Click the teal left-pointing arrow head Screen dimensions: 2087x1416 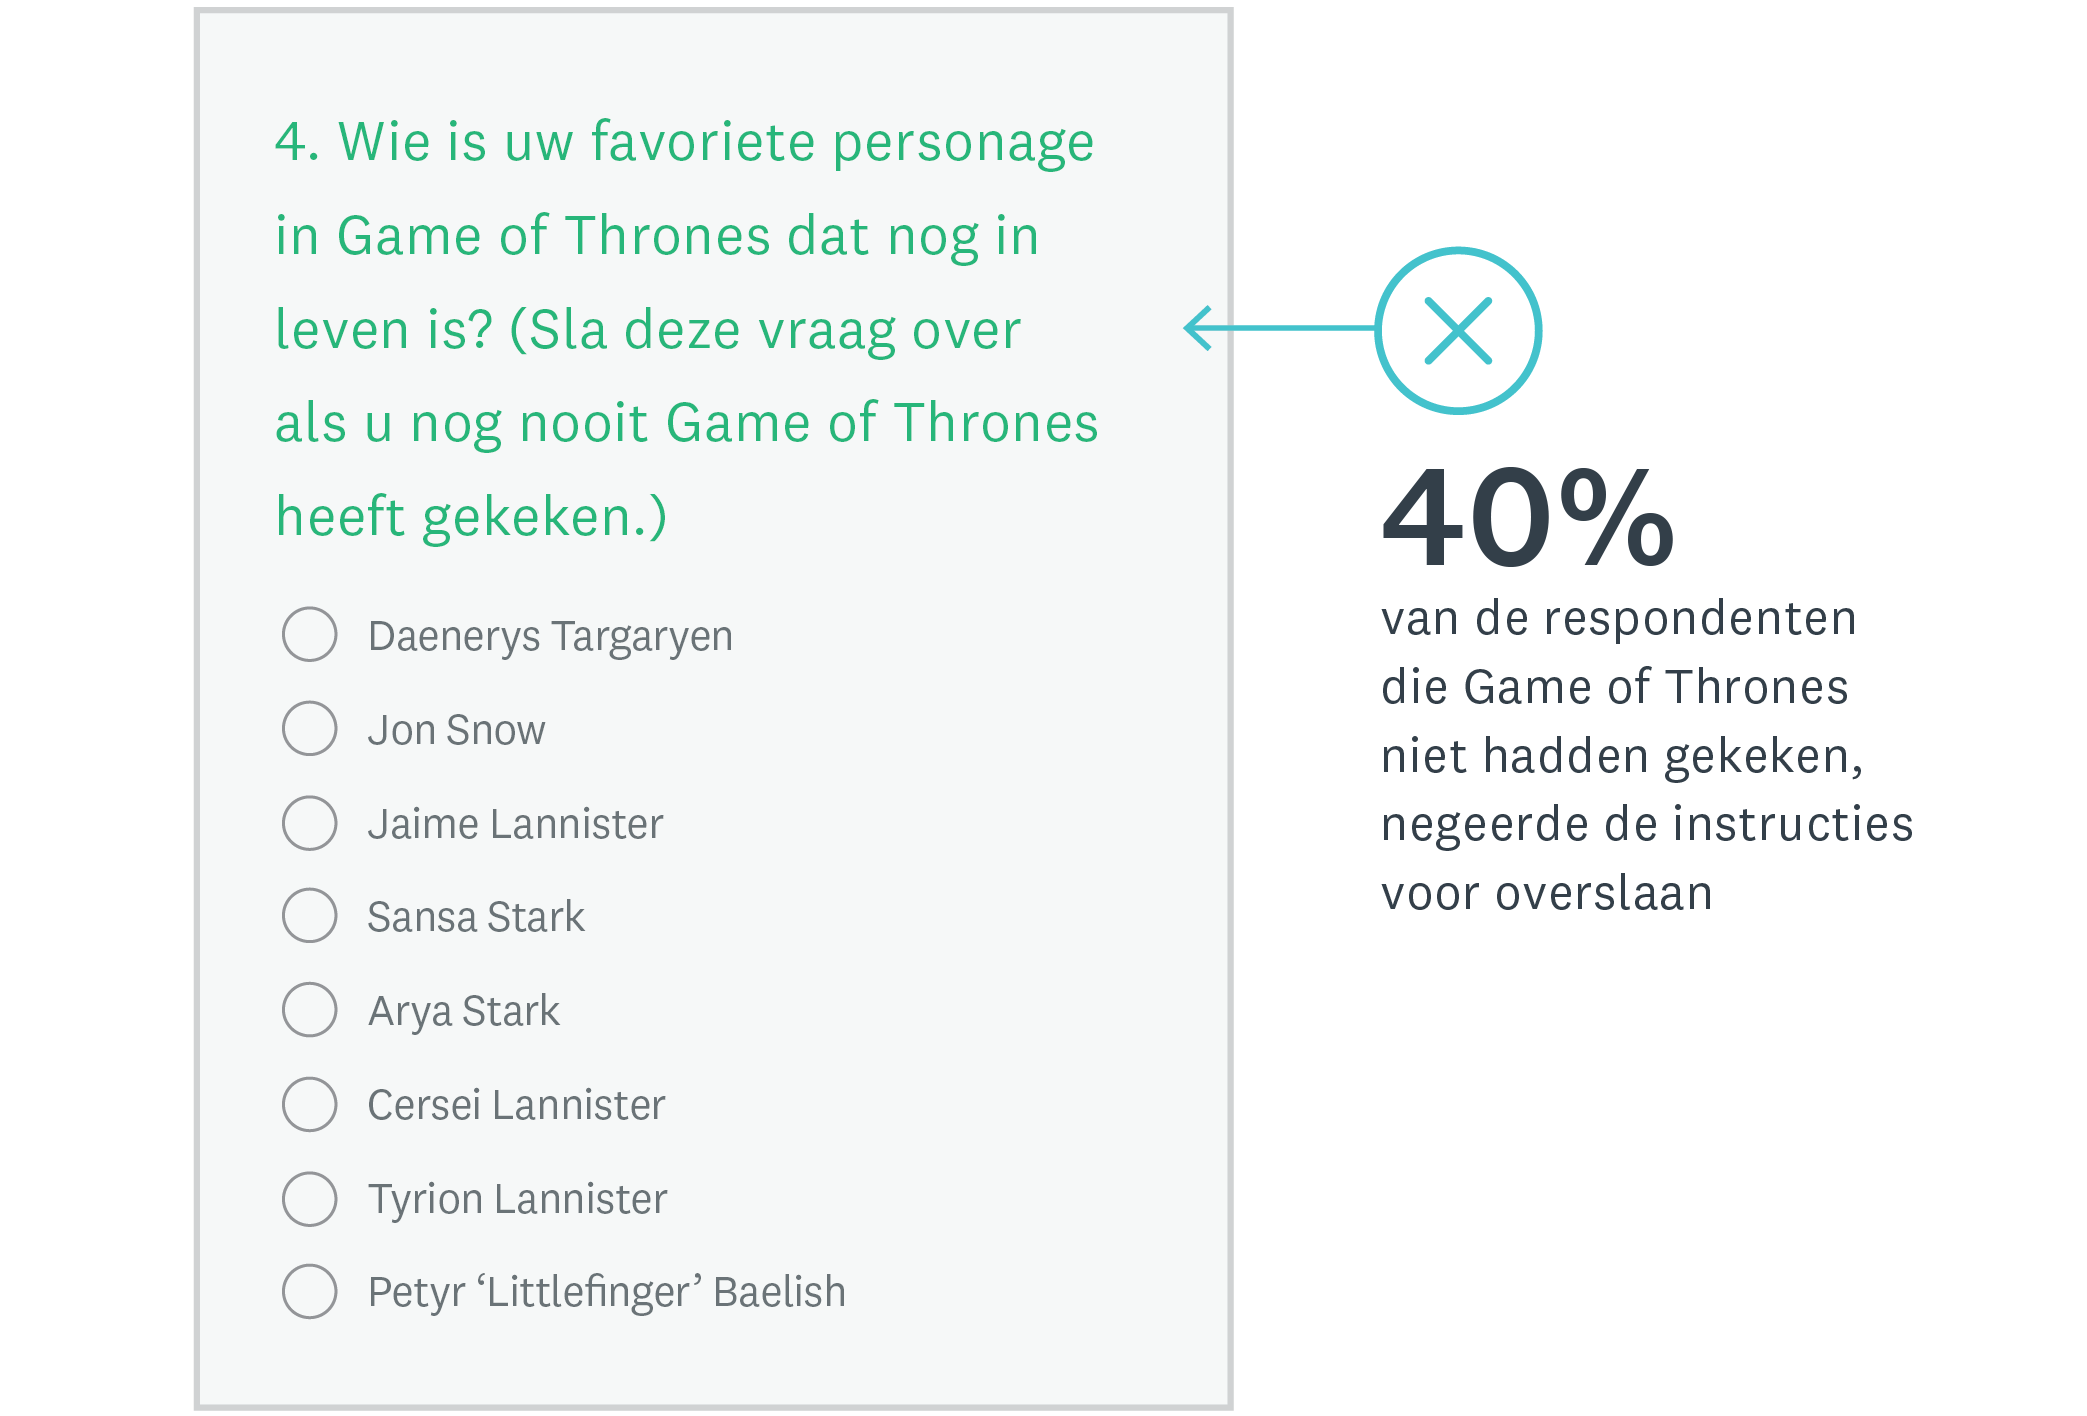pos(1198,328)
